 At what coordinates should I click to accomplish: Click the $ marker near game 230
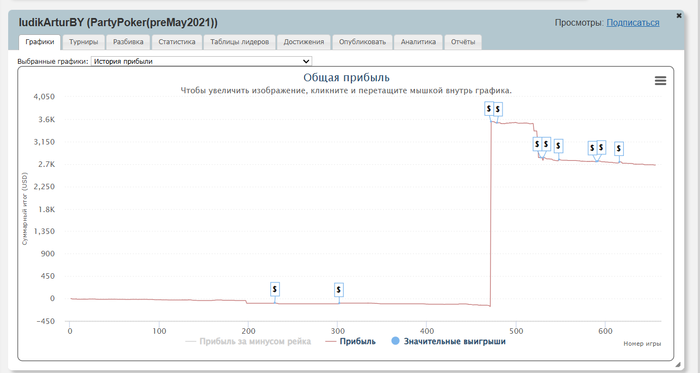[275, 289]
